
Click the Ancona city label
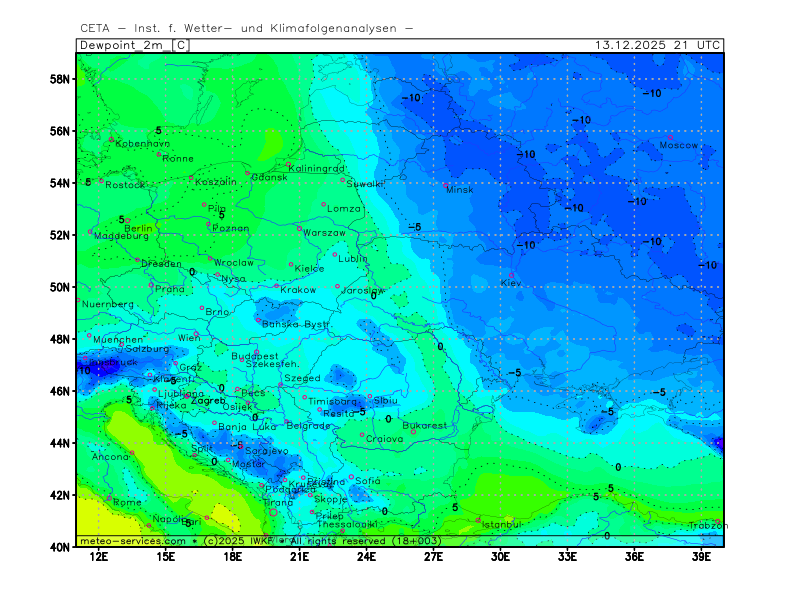[x=110, y=457]
